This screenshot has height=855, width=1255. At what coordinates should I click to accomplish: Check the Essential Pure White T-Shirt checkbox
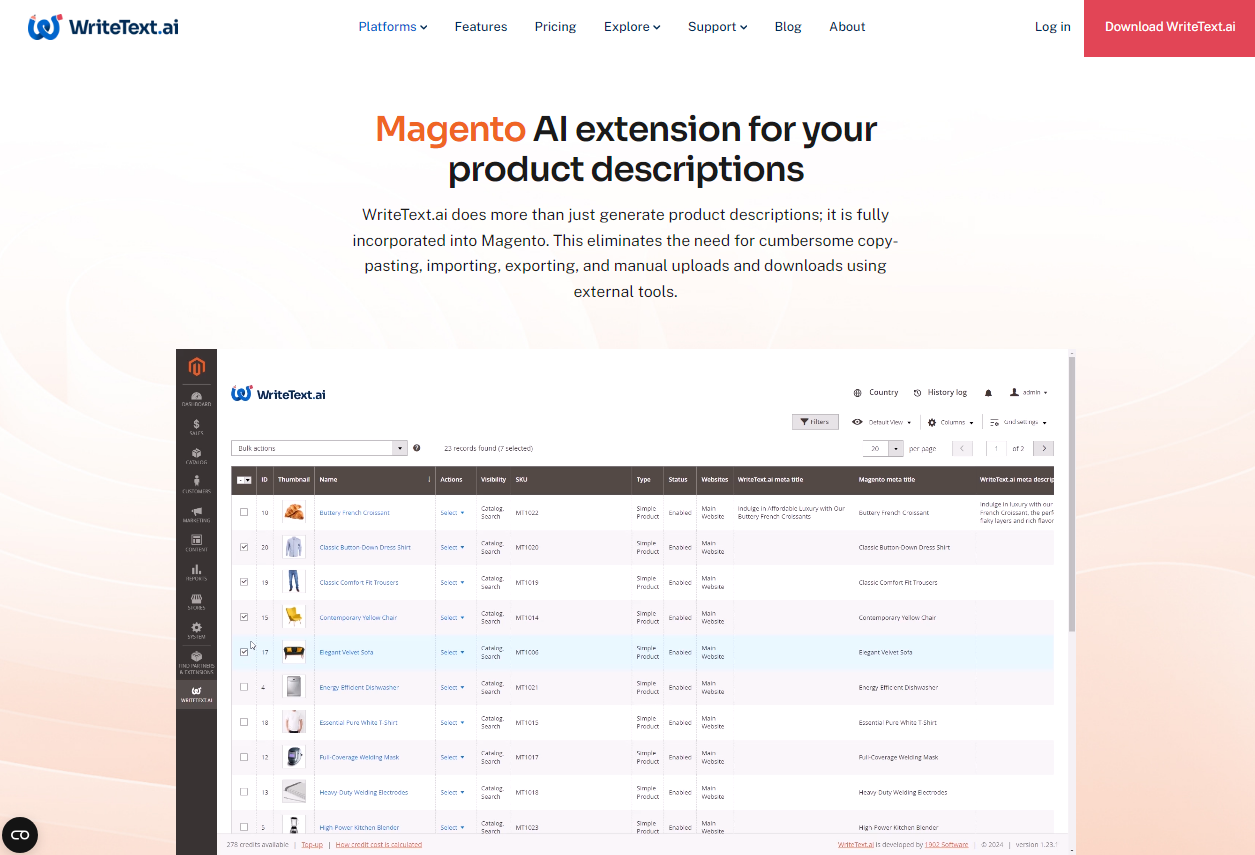pyautogui.click(x=244, y=722)
